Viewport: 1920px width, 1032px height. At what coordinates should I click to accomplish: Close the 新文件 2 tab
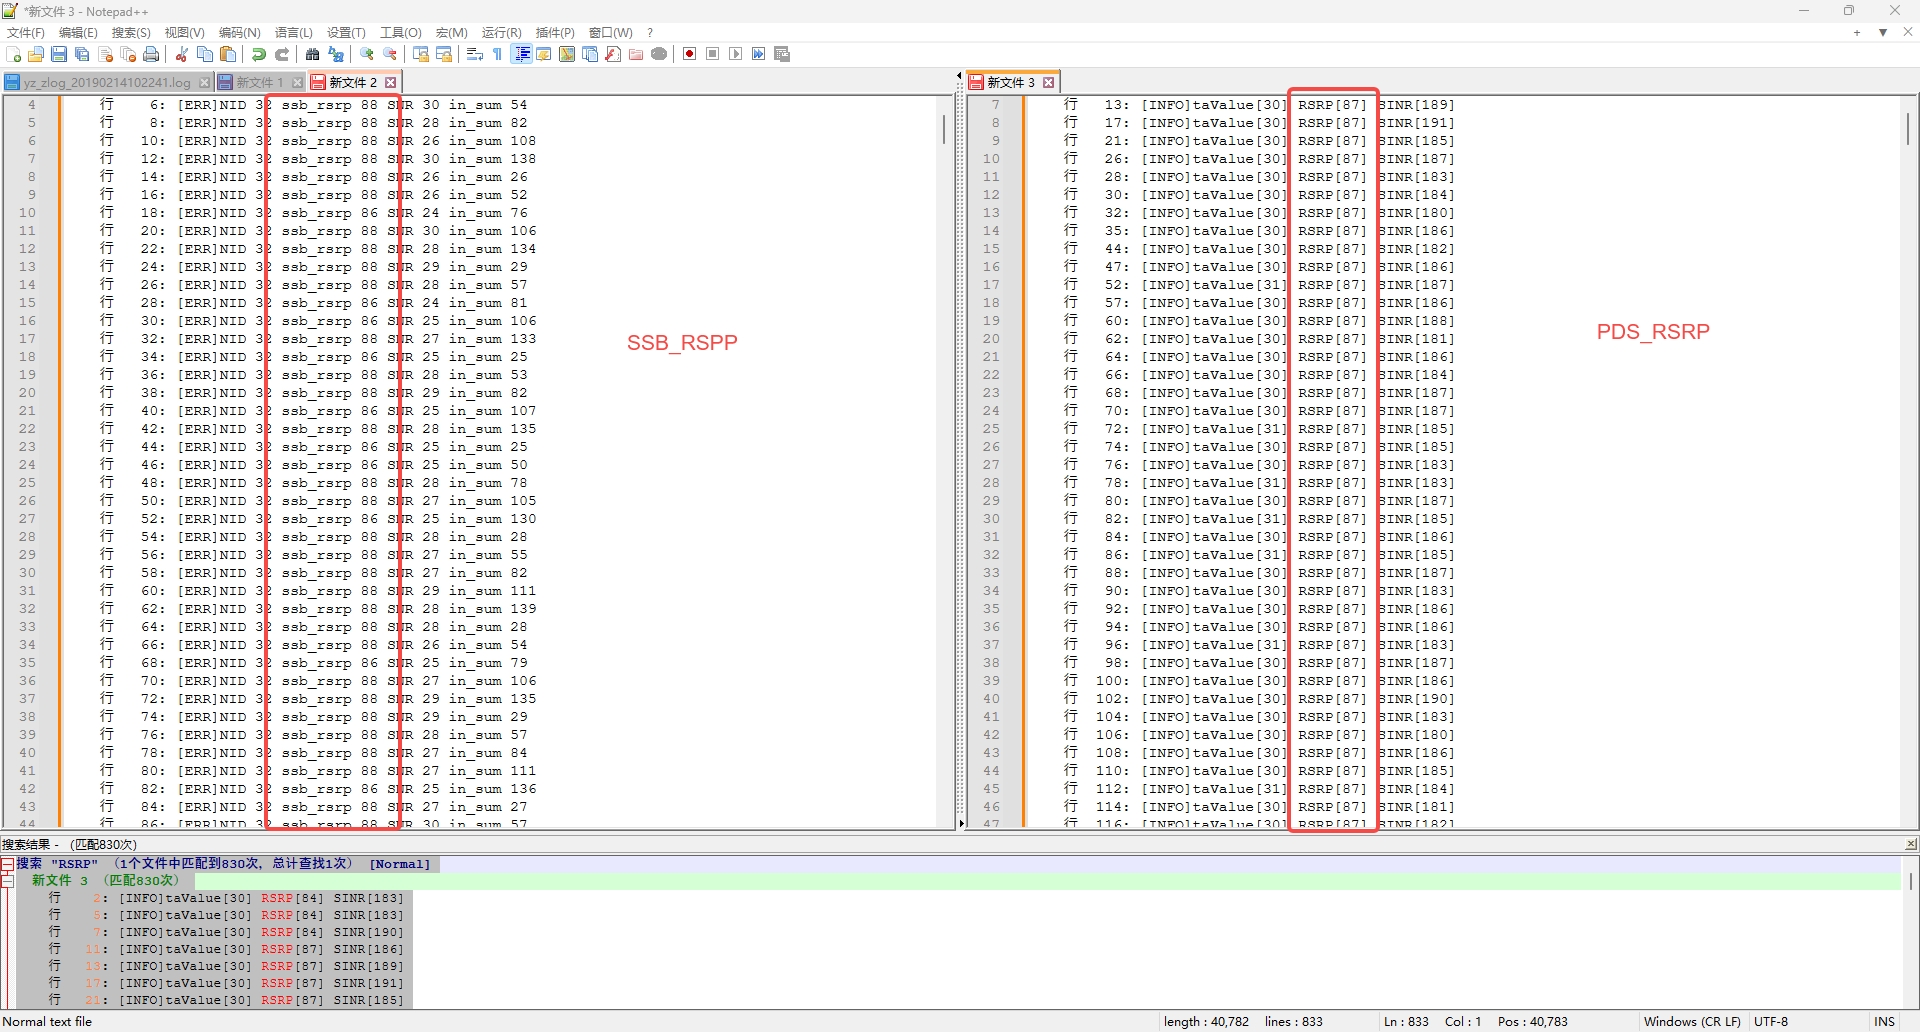[x=391, y=82]
